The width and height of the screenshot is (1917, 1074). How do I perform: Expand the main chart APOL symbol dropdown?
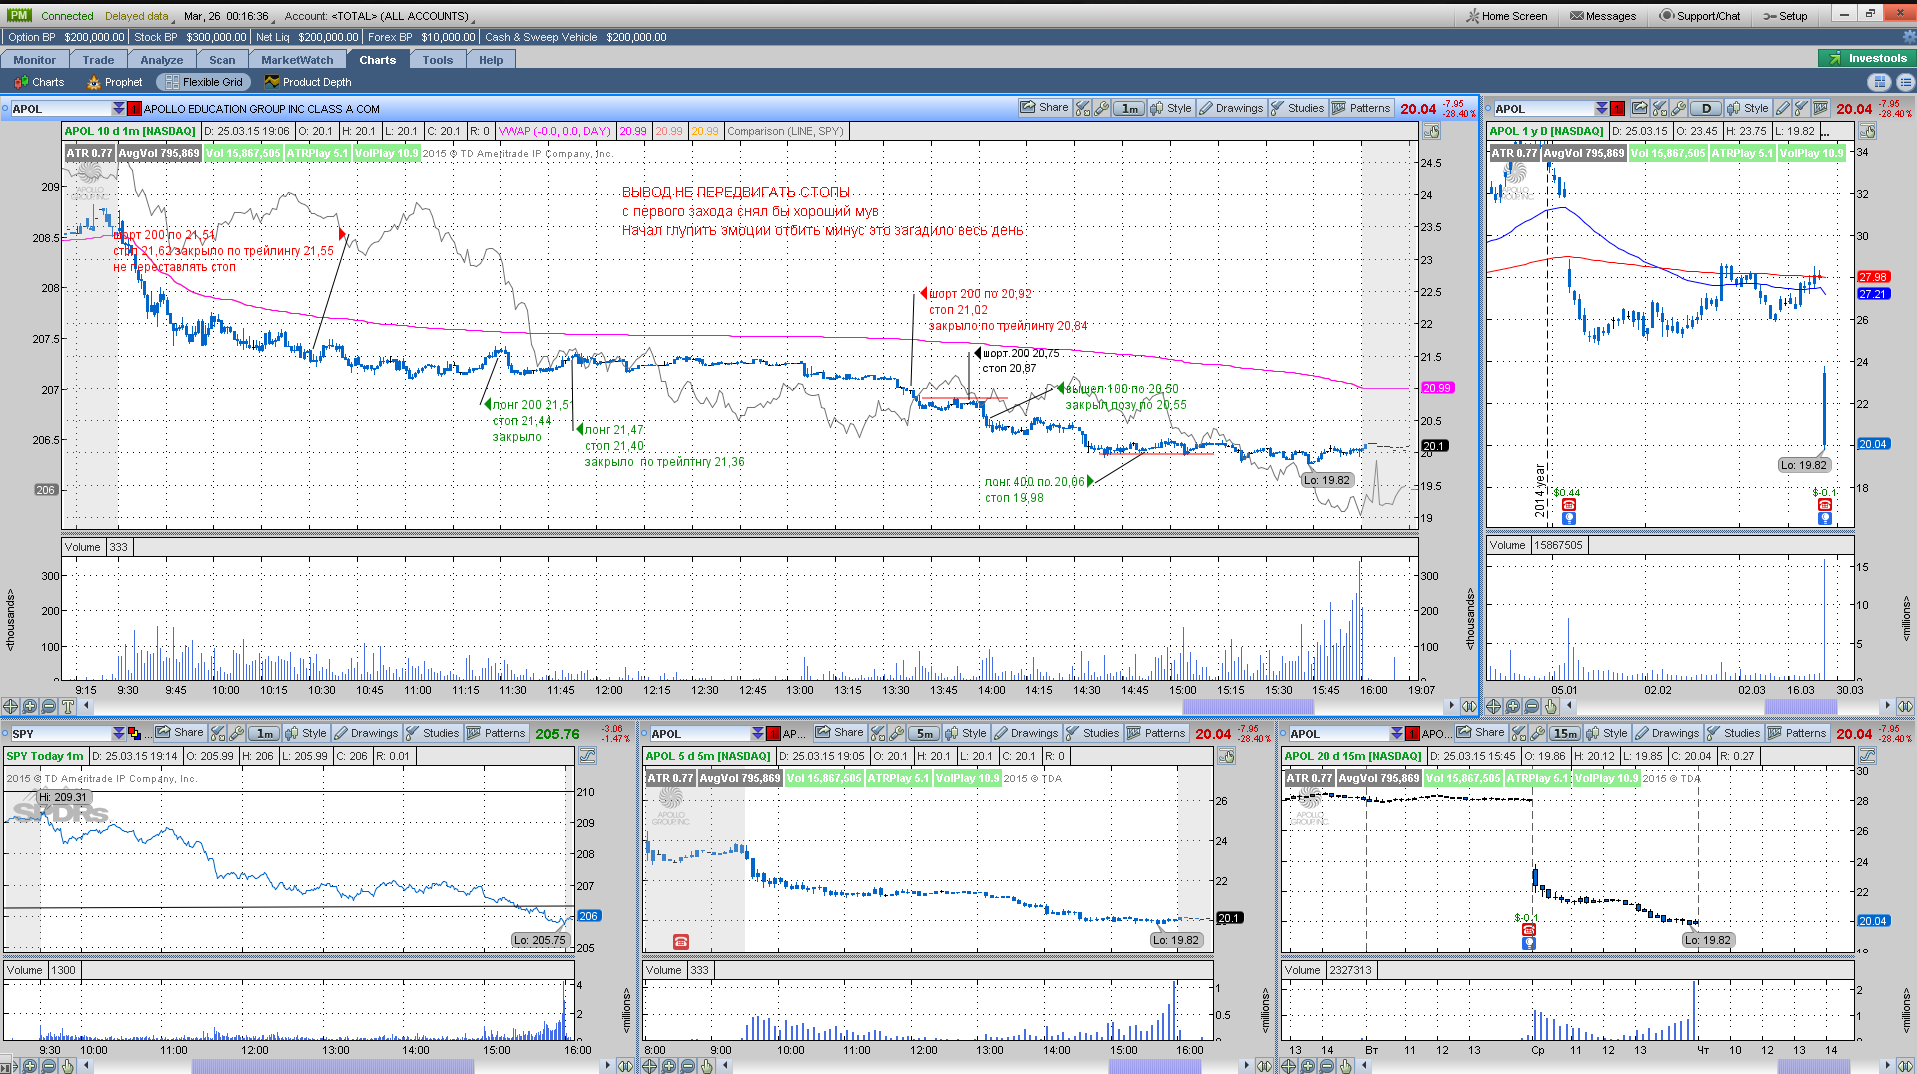coord(118,108)
